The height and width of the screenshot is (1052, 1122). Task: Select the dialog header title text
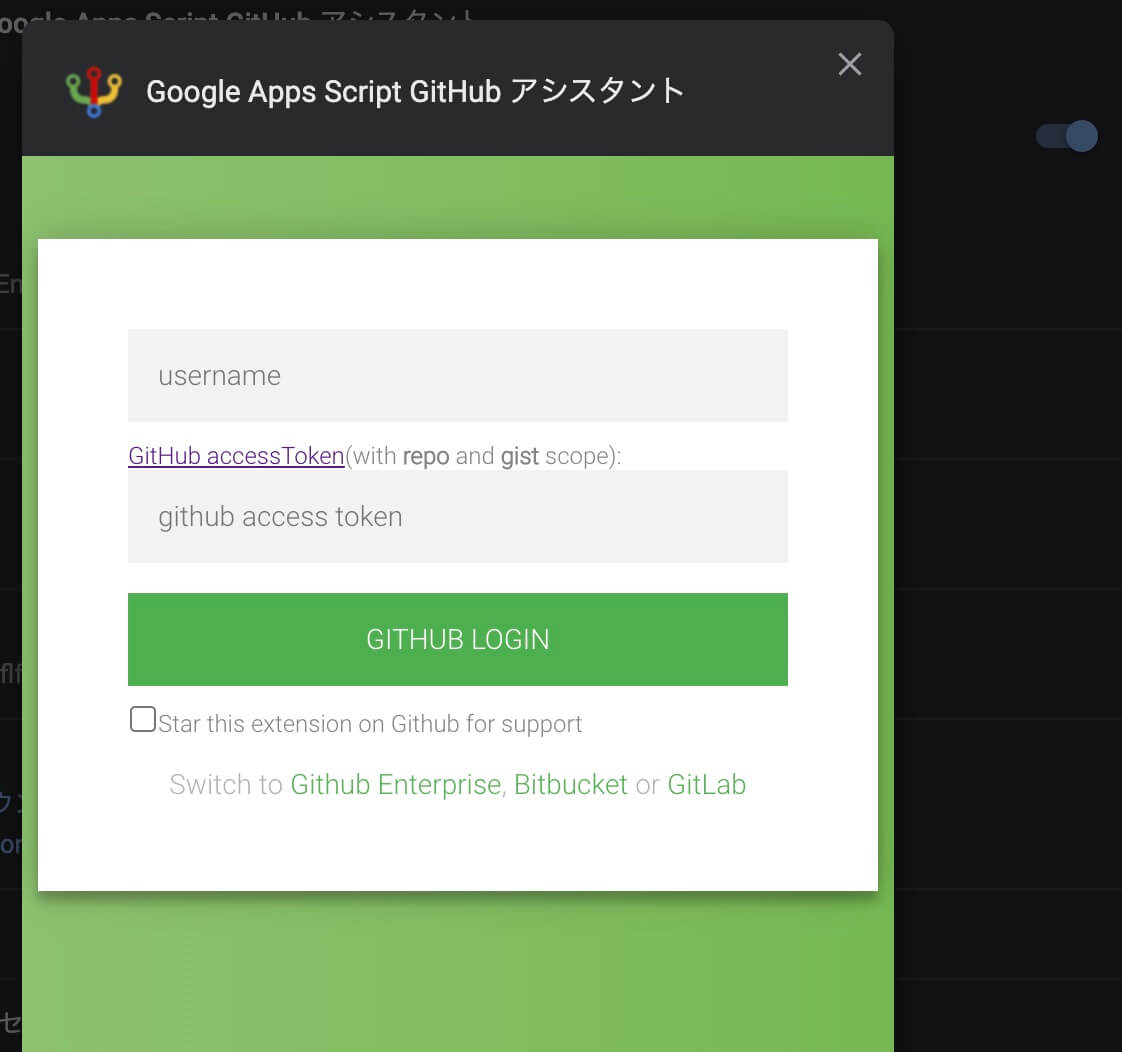tap(415, 92)
